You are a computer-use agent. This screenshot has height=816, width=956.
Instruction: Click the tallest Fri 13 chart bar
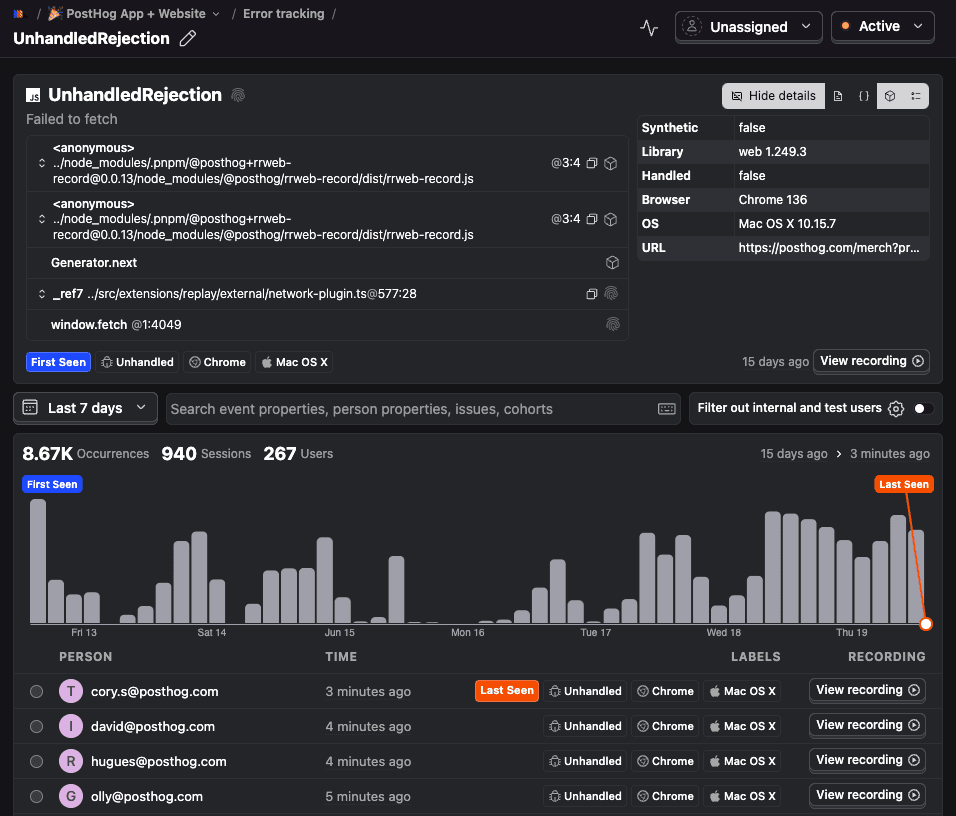(x=38, y=561)
